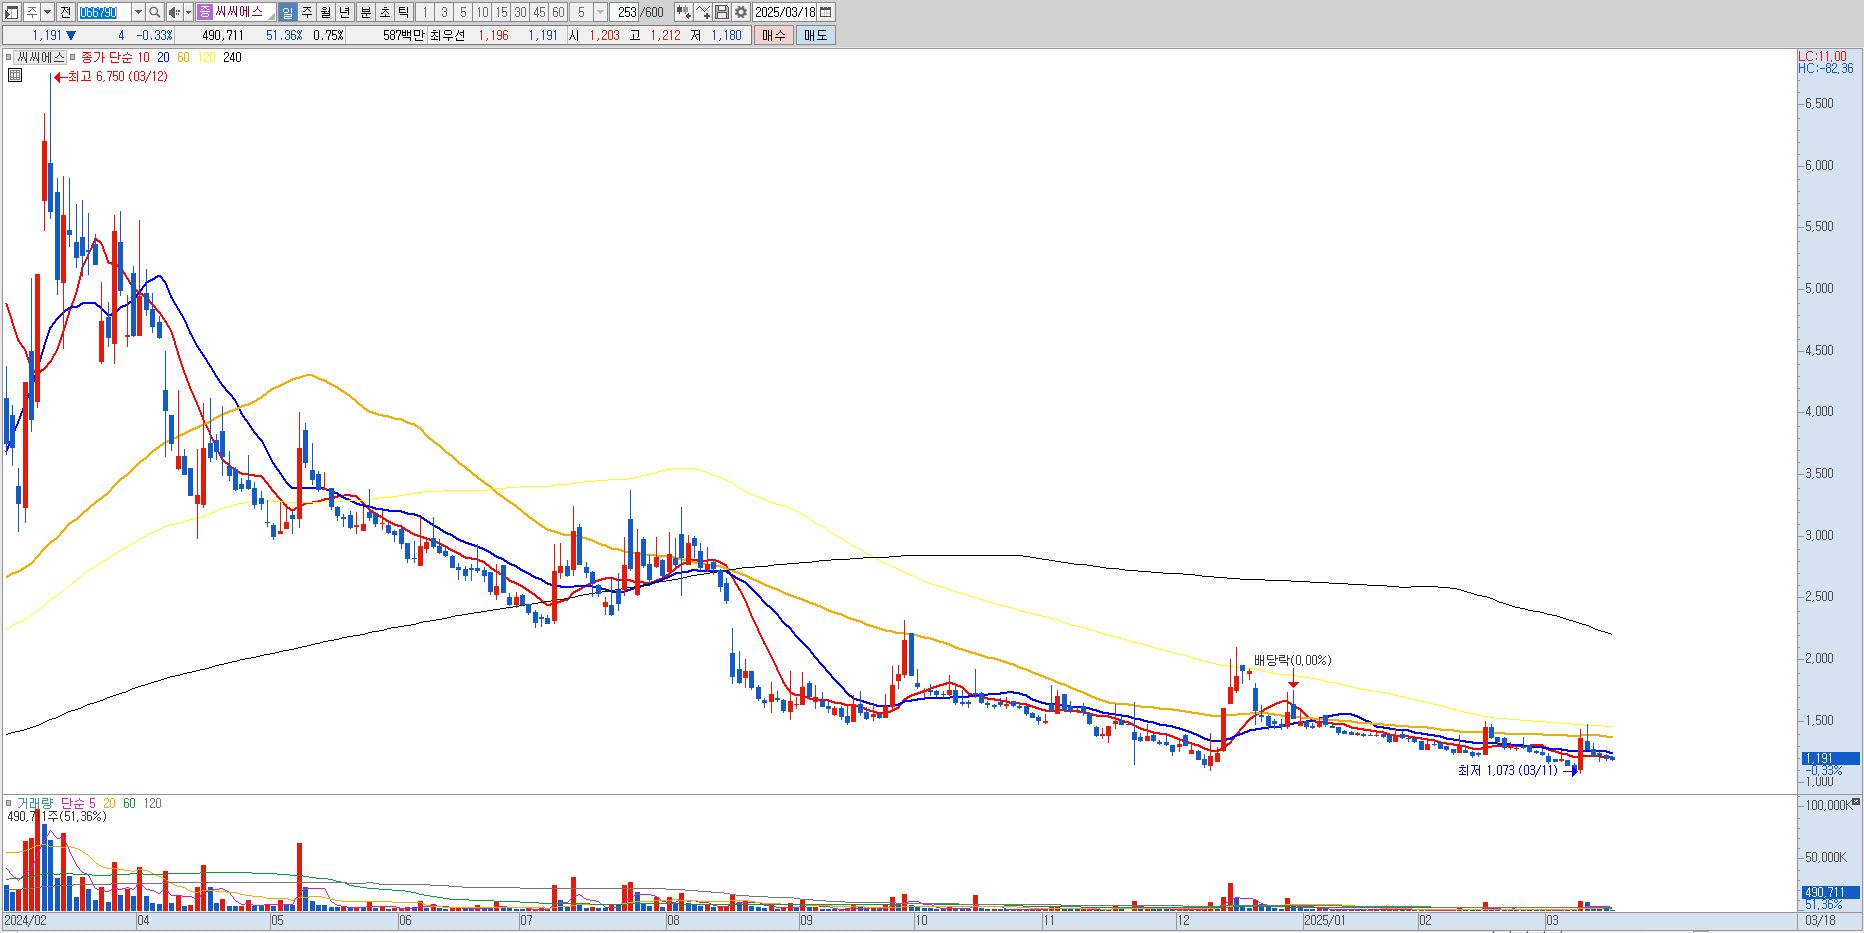Viewport: 1864px width, 933px height.
Task: Click the 전 button beside stock code
Action: [65, 12]
